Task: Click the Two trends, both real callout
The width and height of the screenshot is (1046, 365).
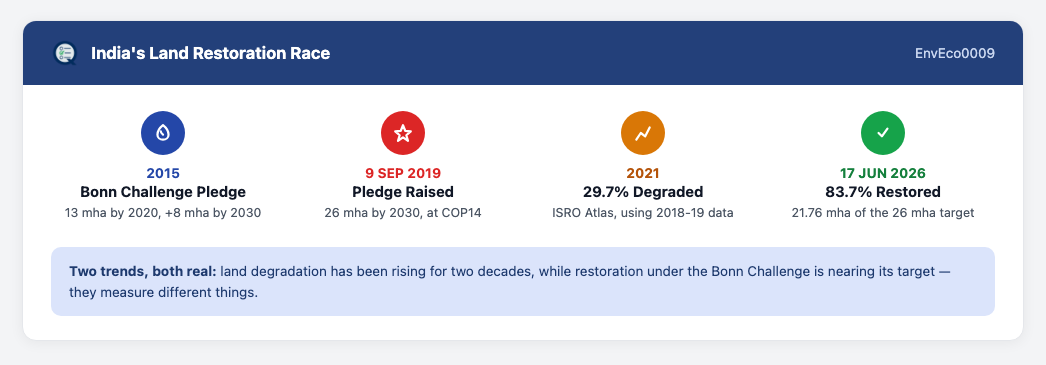Action: (x=523, y=282)
